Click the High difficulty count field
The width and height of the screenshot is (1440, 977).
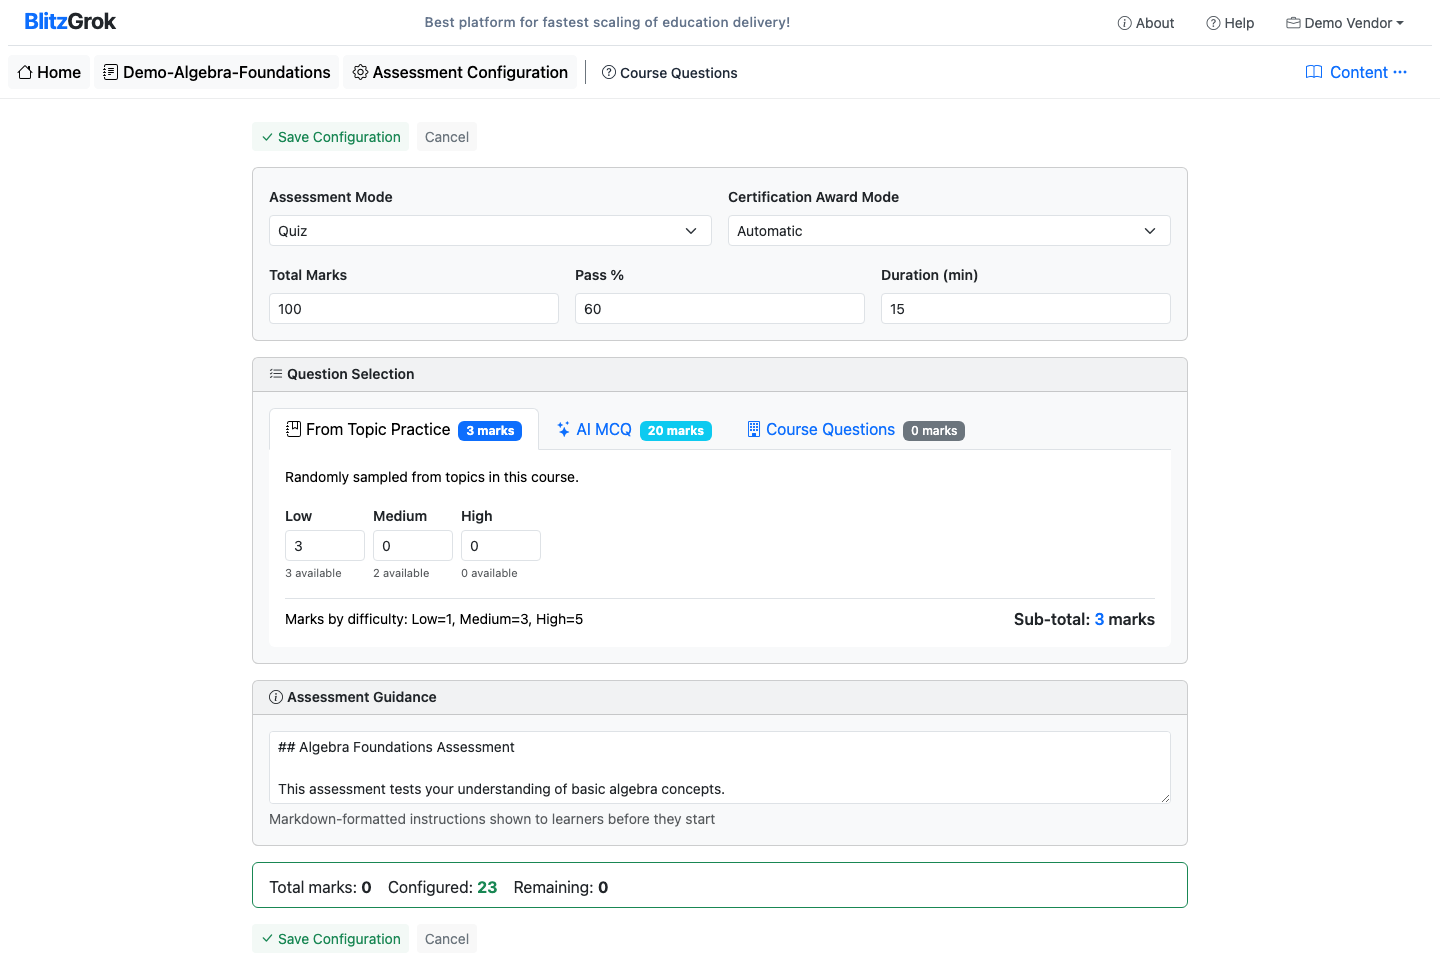pos(501,546)
